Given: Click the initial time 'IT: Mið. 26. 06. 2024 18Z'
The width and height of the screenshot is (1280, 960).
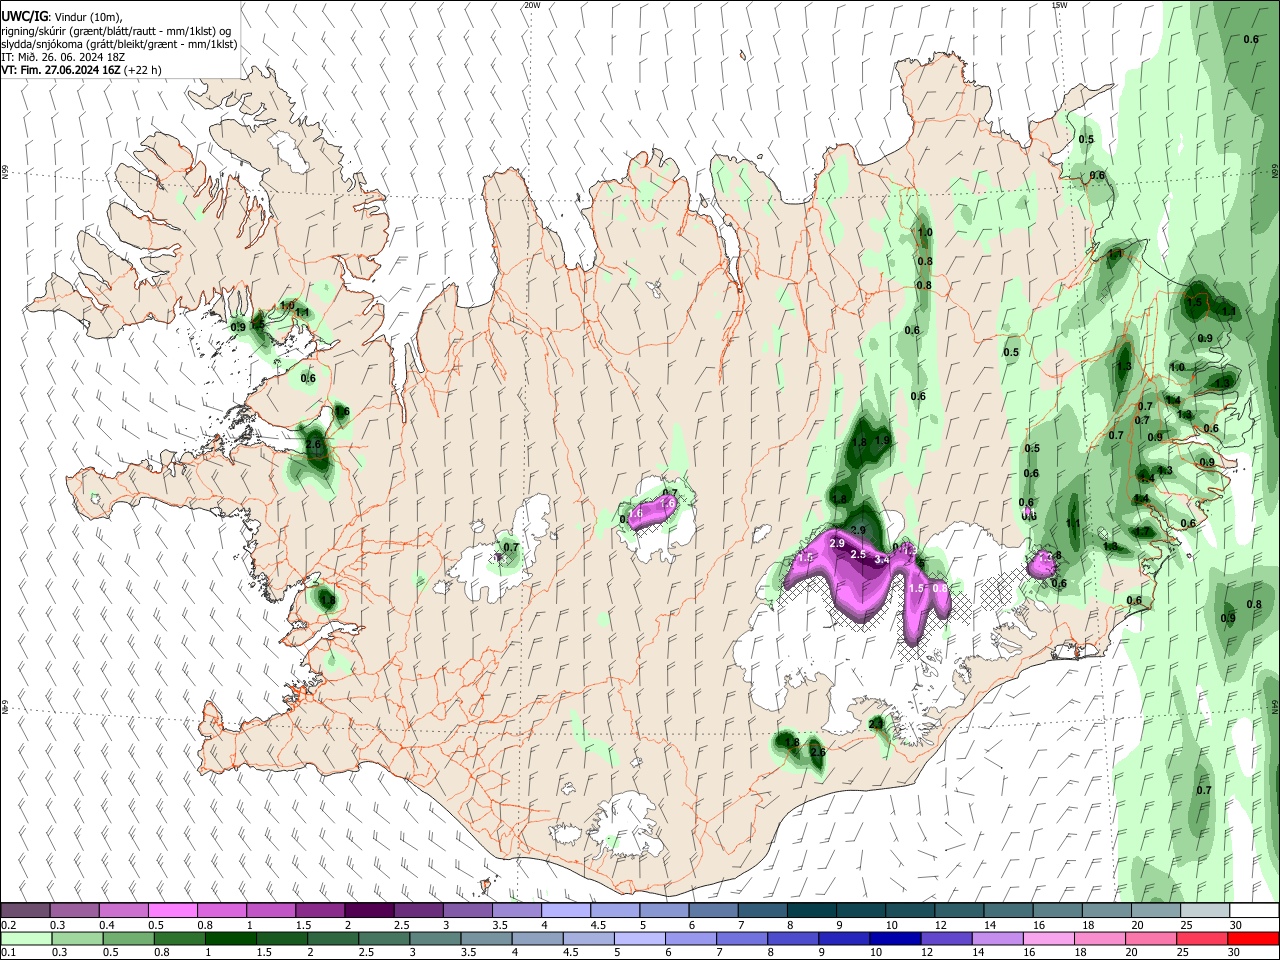Looking at the screenshot, I should point(62,57).
